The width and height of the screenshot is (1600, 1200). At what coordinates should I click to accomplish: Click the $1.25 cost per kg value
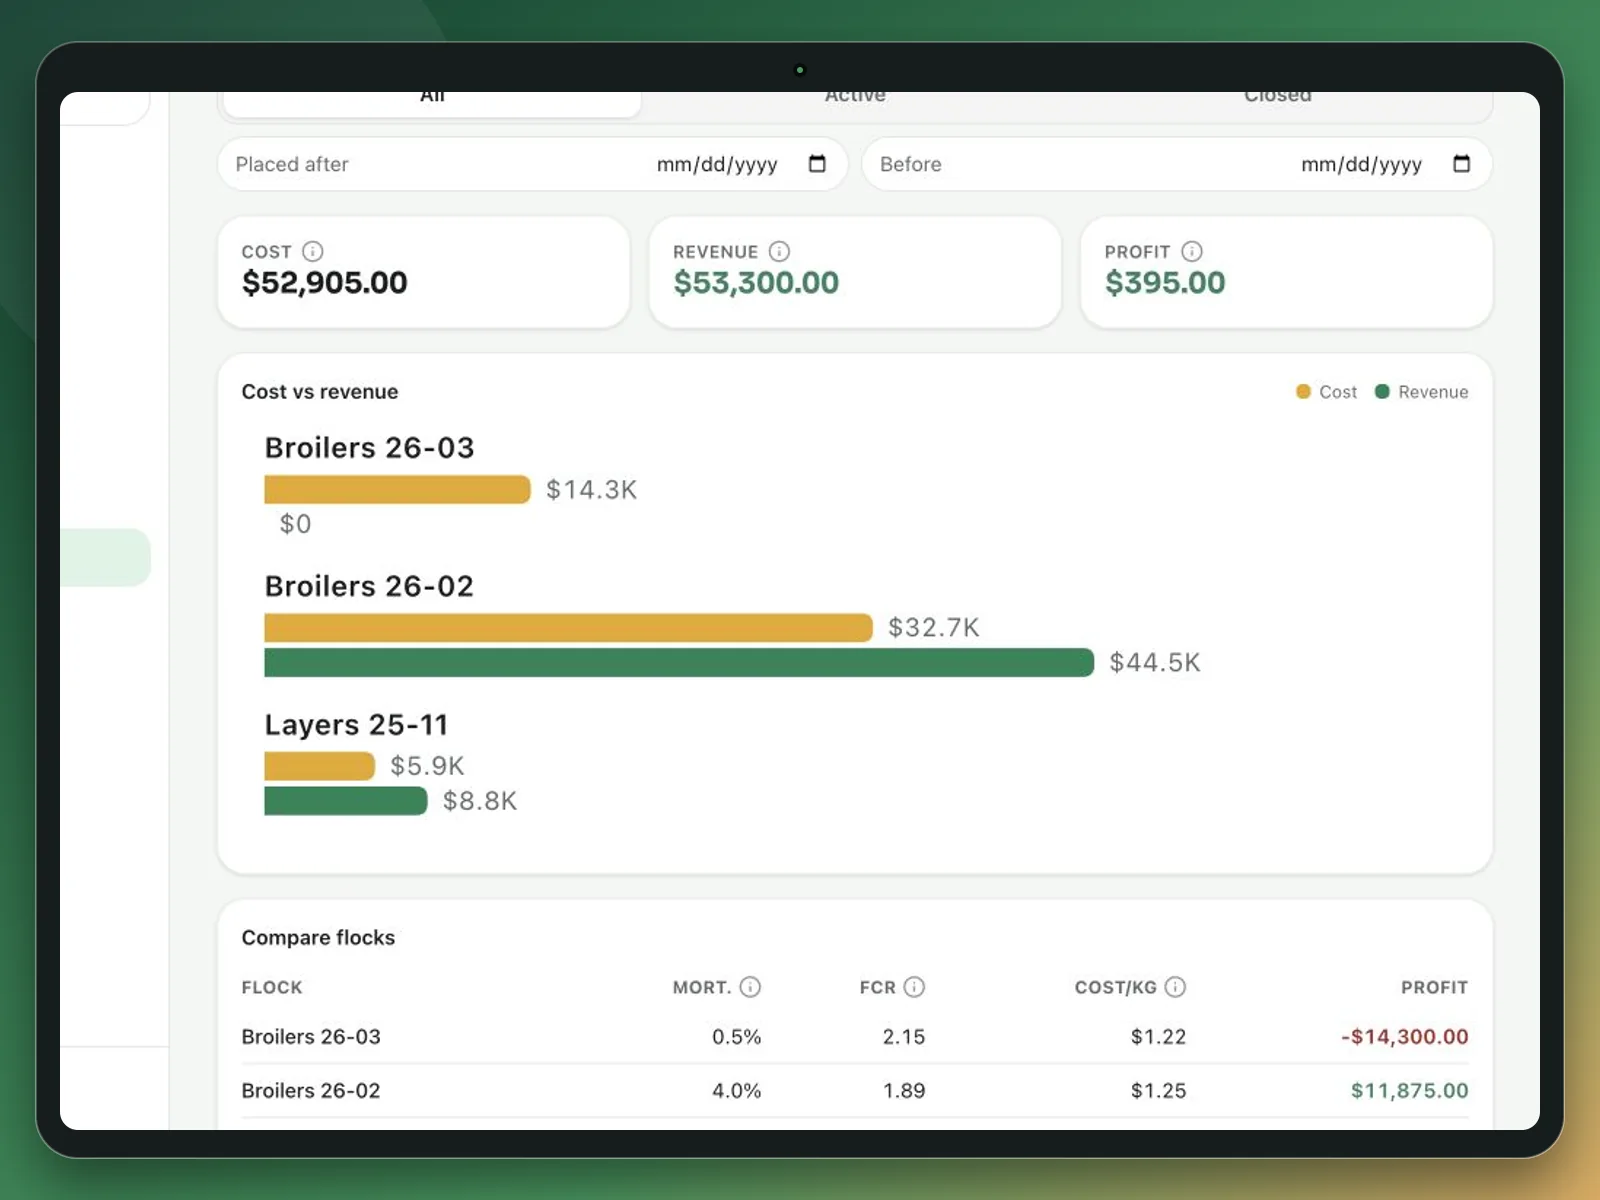point(1158,1091)
